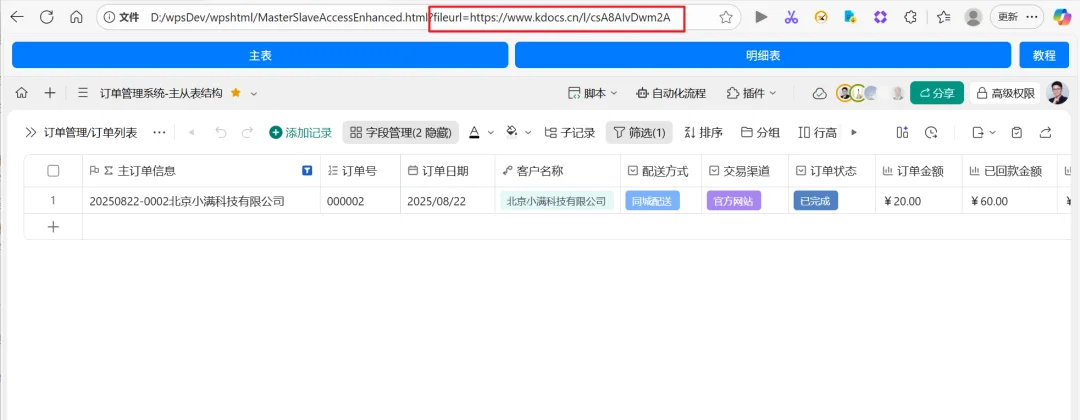The height and width of the screenshot is (420, 1080).
Task: Click the 已完成 status tag
Action: click(x=816, y=201)
